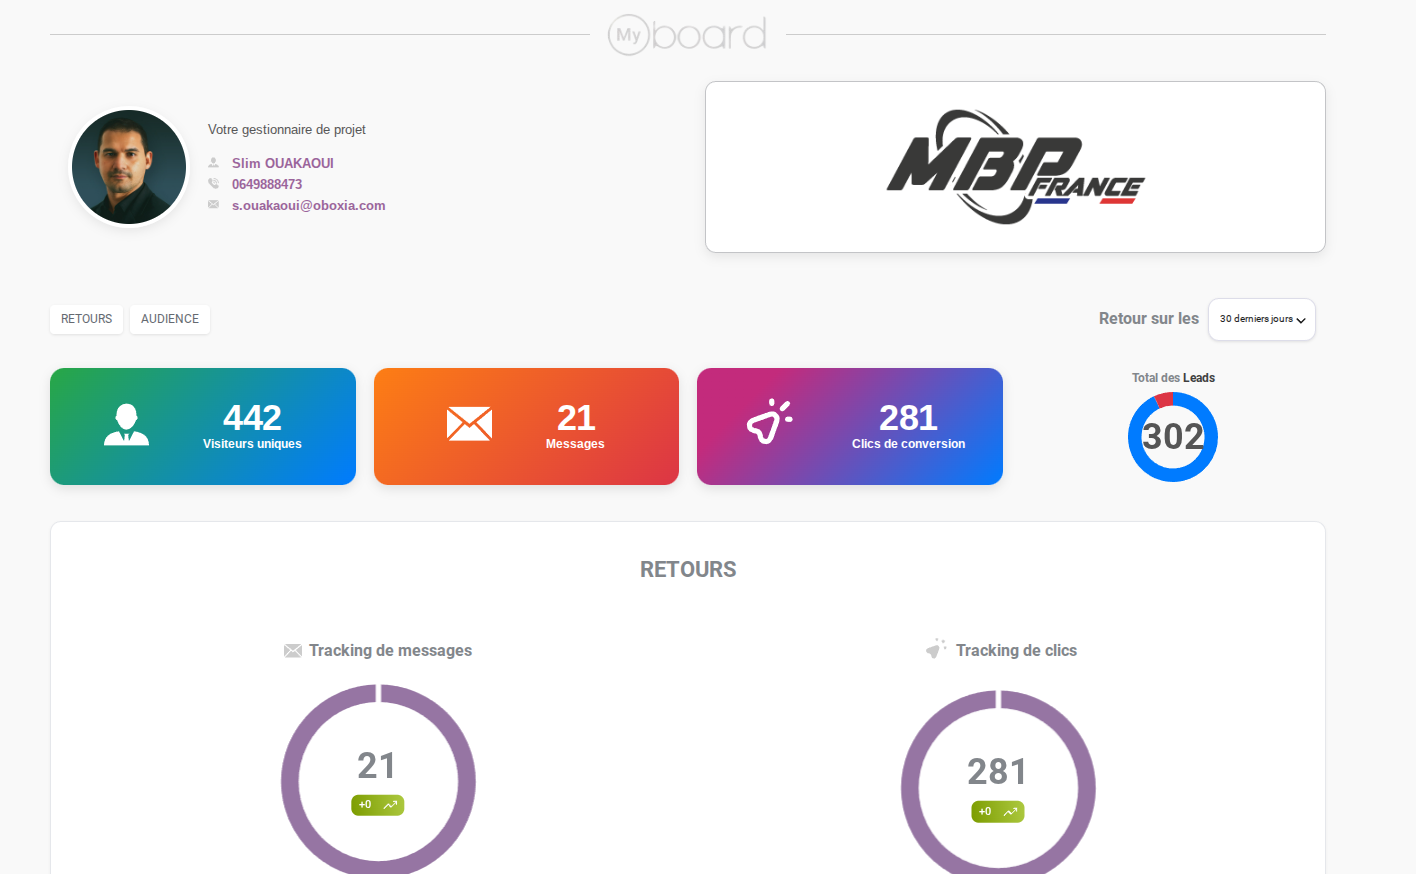Screen dimensions: 1416x874
Task: Switch to the AUDIENCE tab
Action: pos(170,319)
